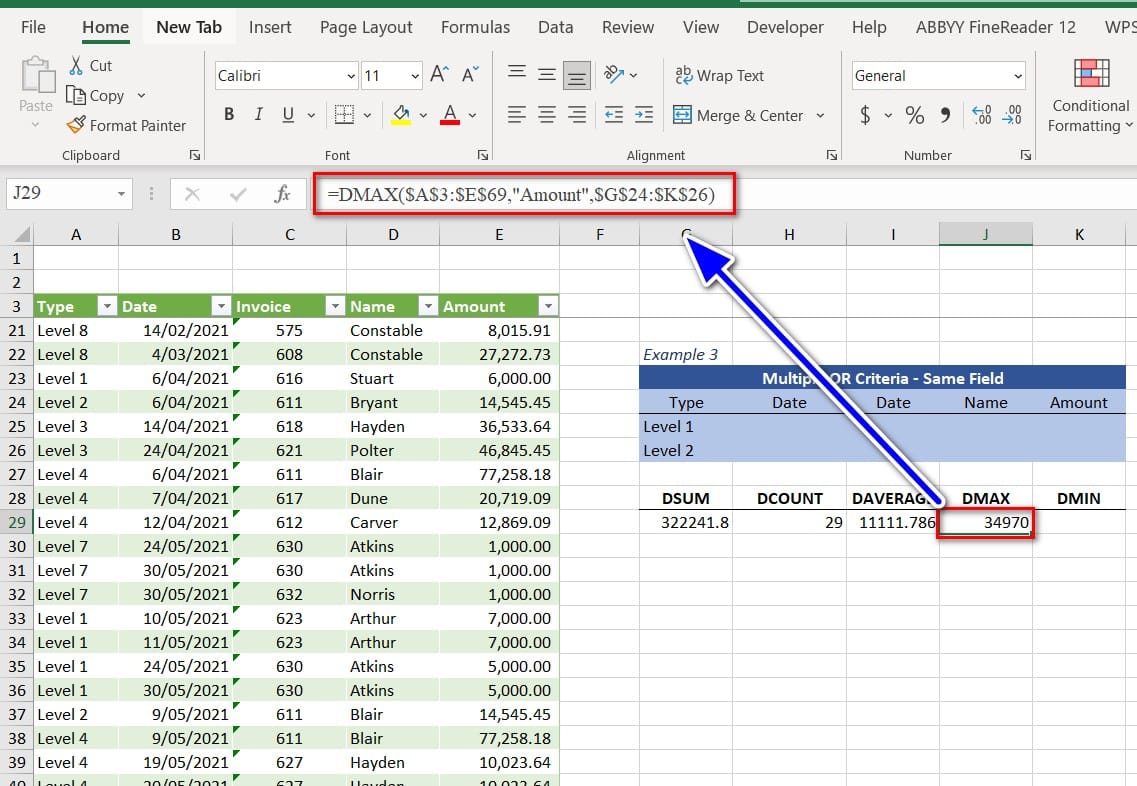1137x786 pixels.
Task: Click the Copy button
Action: pyautogui.click(x=95, y=96)
